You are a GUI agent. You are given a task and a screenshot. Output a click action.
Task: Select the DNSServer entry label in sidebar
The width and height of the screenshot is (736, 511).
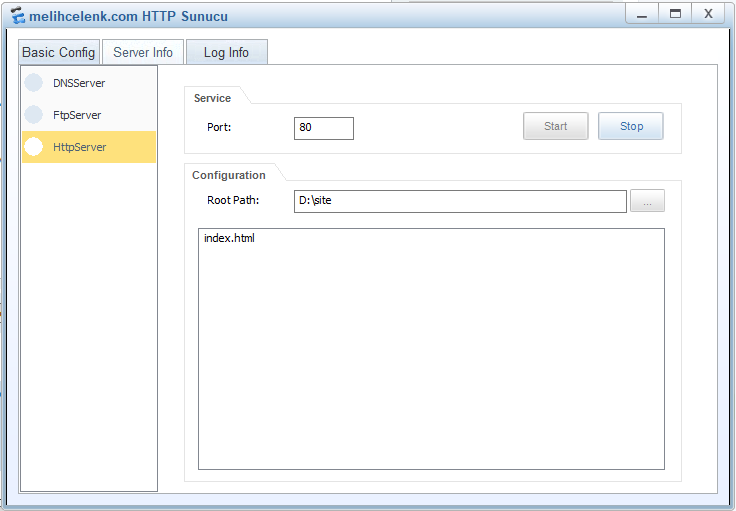click(x=79, y=83)
